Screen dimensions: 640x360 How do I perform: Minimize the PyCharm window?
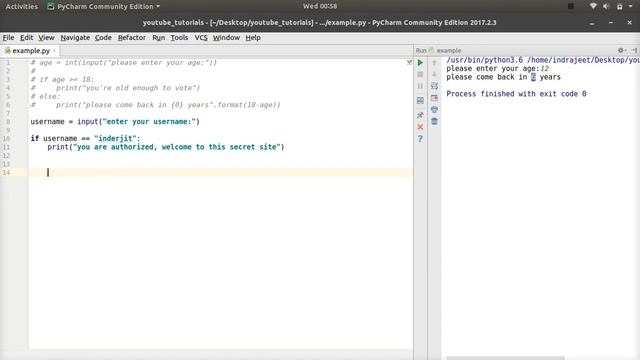[x=592, y=23]
